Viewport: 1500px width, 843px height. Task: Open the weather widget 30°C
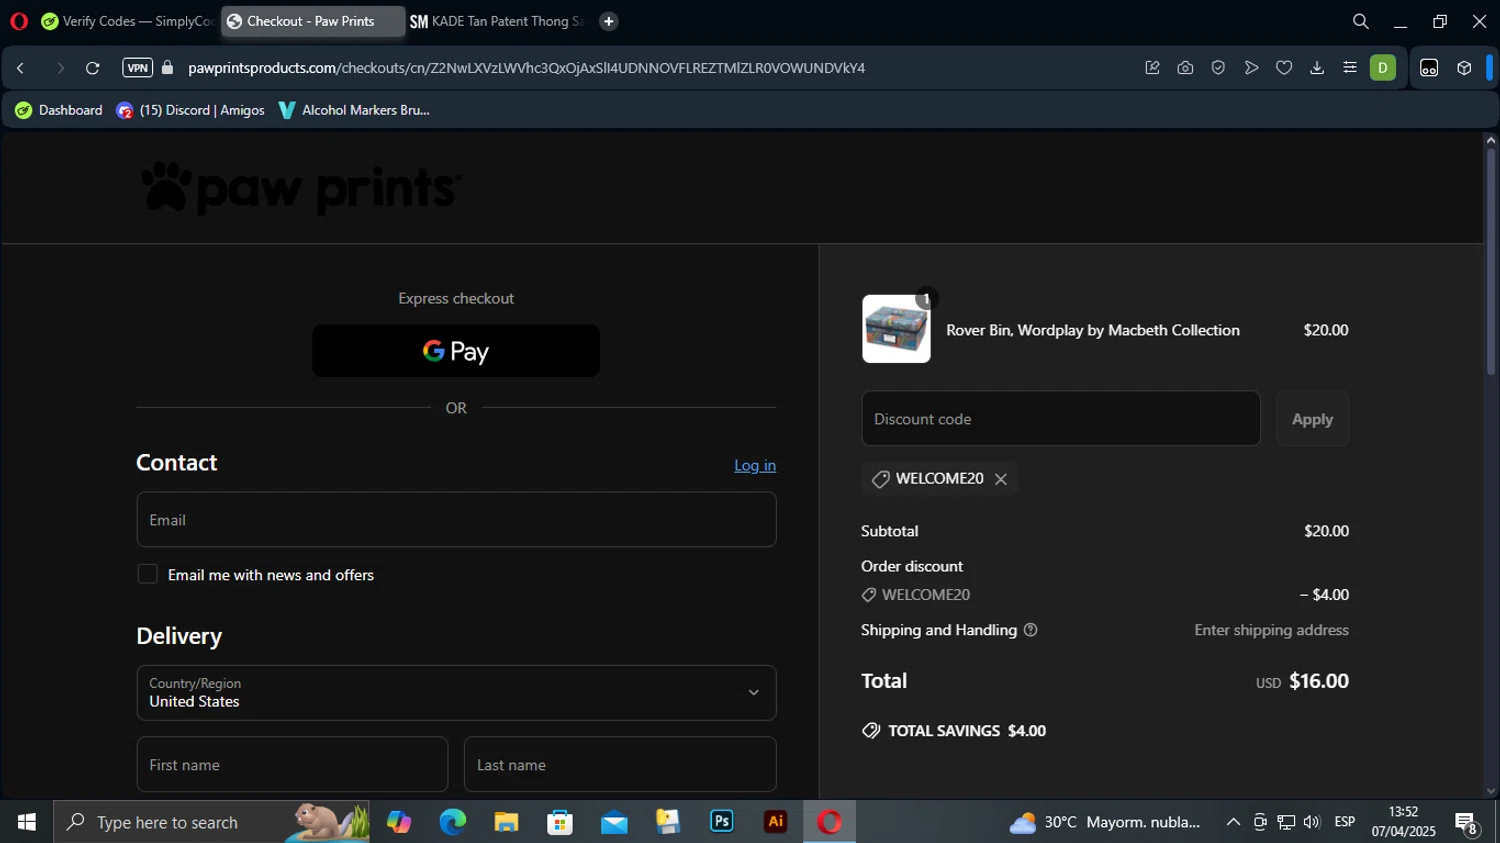coord(1105,822)
